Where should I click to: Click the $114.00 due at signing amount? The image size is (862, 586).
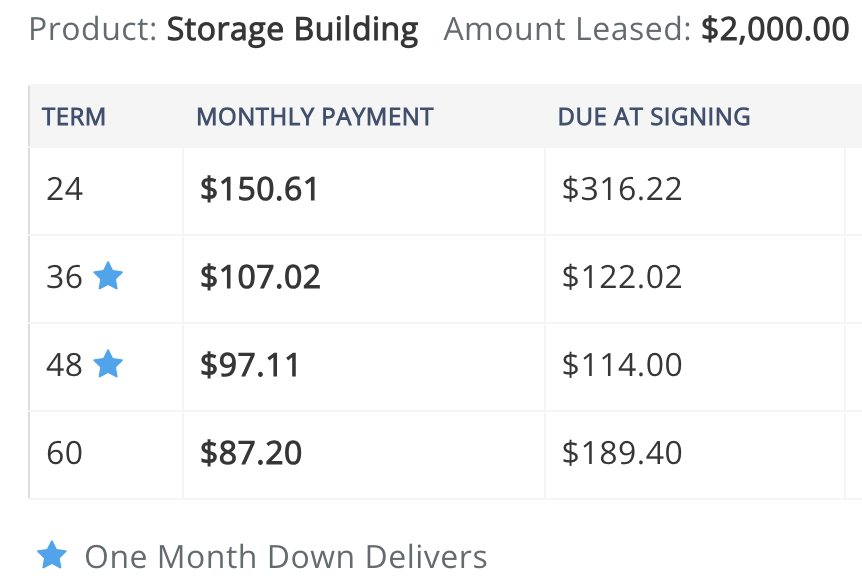[x=622, y=364]
